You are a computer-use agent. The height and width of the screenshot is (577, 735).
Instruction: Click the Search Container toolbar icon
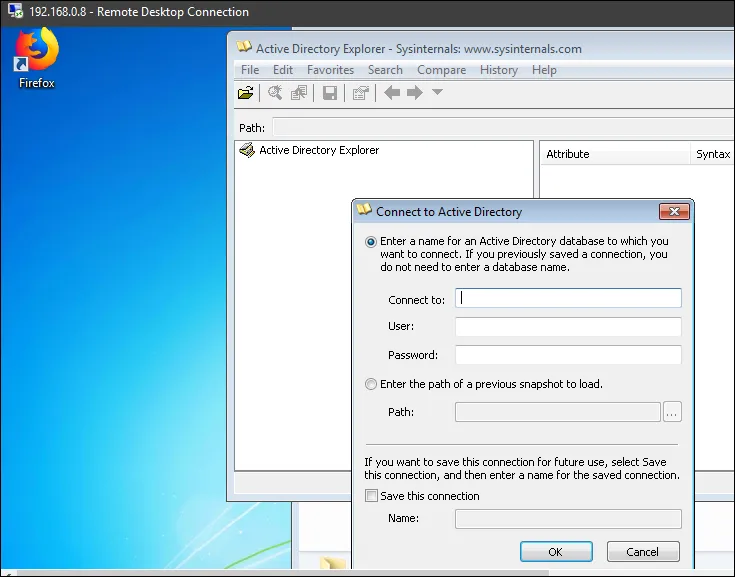[x=275, y=93]
